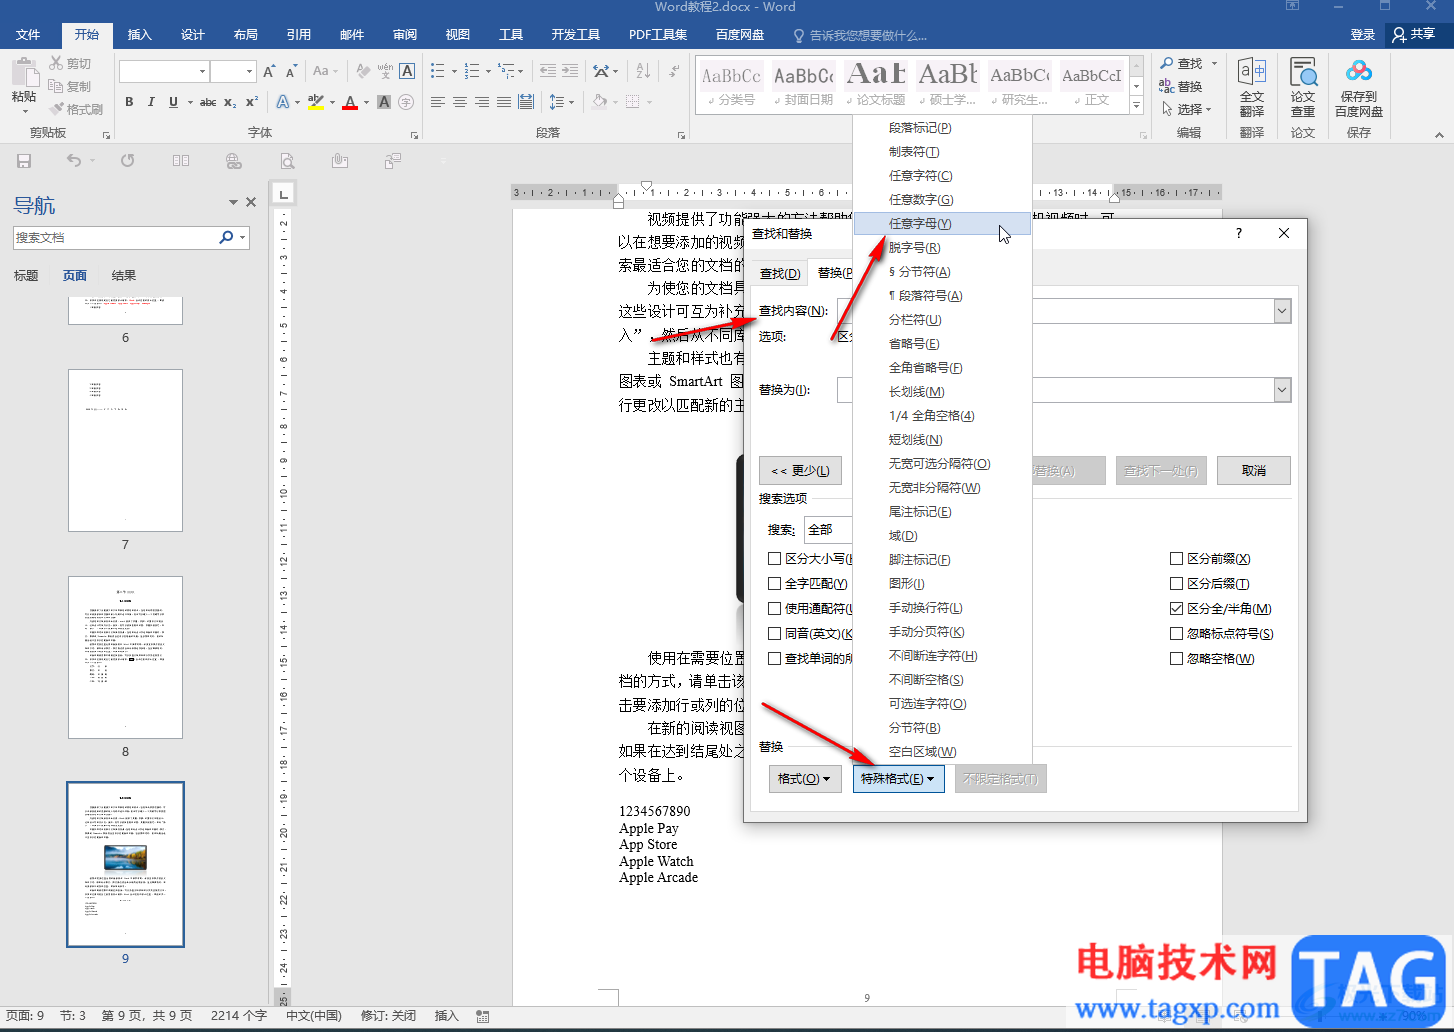Click the 搜索文档 navigation search field
Screen dimensions: 1454x1032
coord(115,238)
